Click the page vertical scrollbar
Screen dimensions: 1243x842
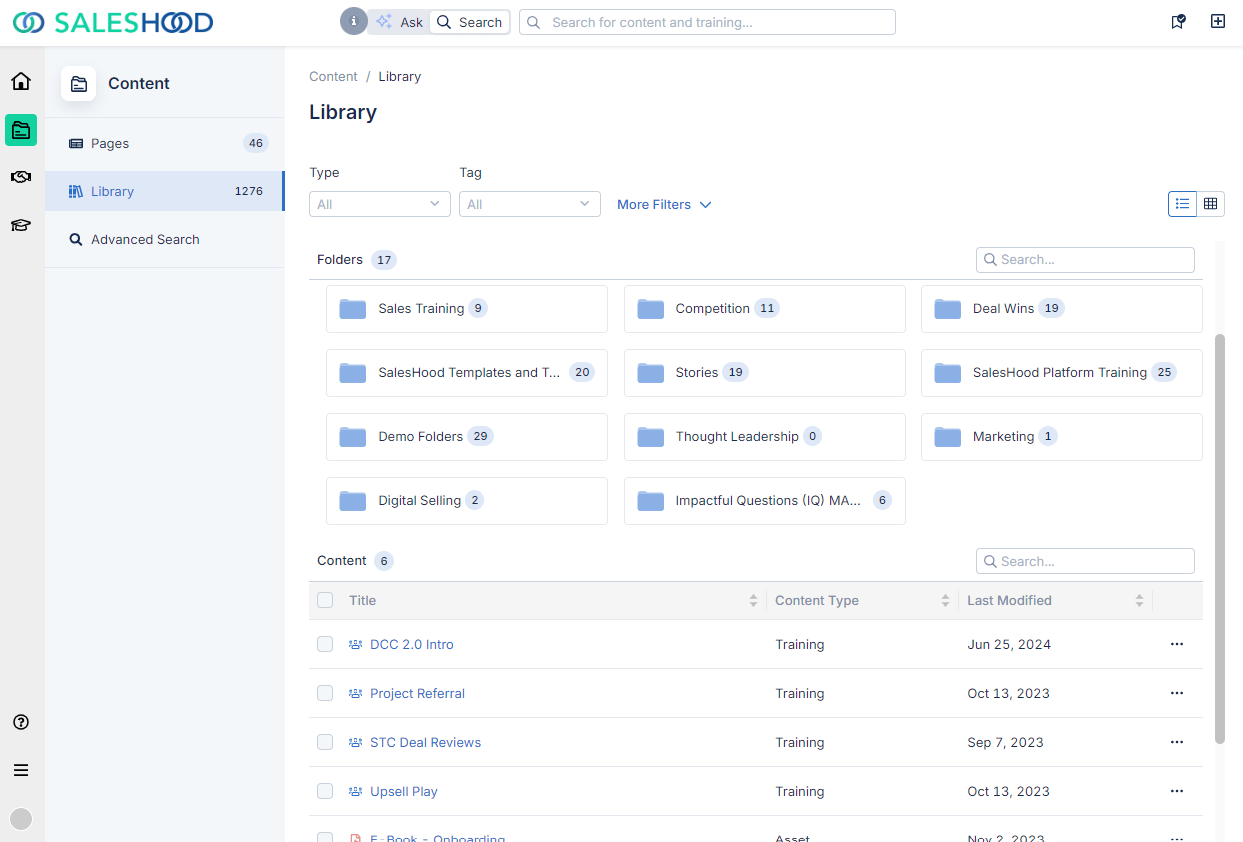pos(1219,538)
